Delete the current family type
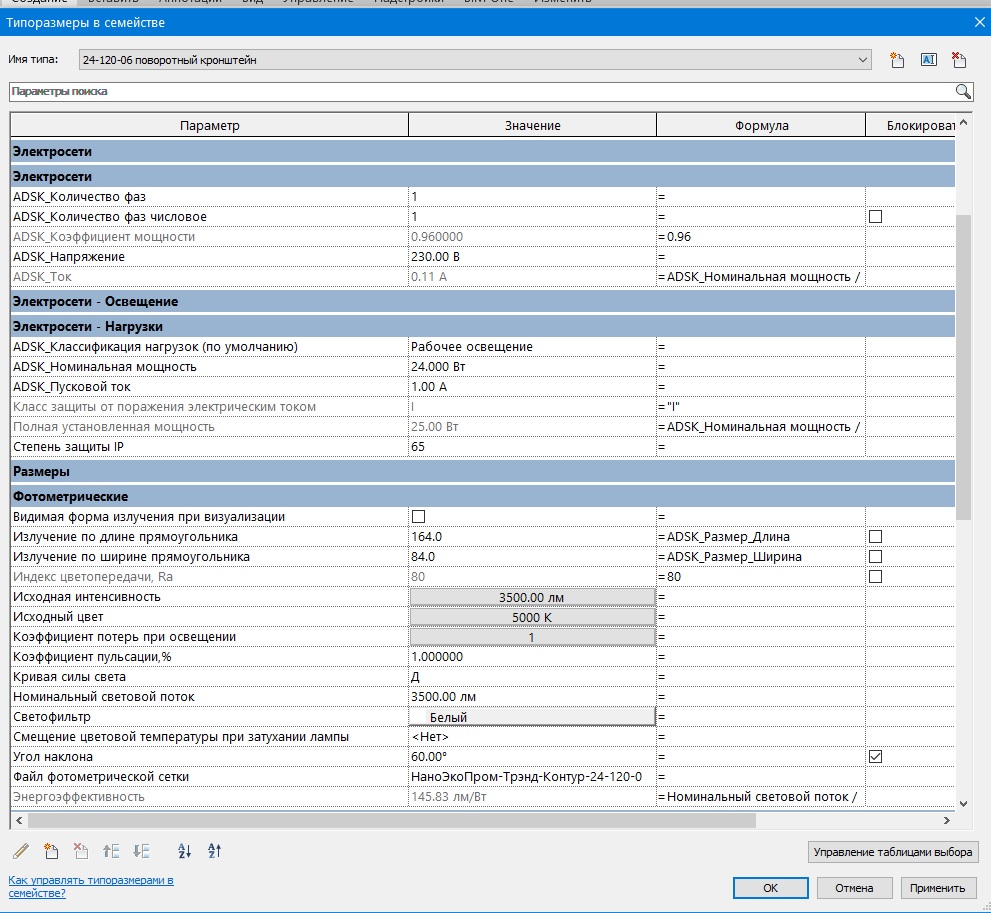This screenshot has width=991, height=913. point(959,60)
